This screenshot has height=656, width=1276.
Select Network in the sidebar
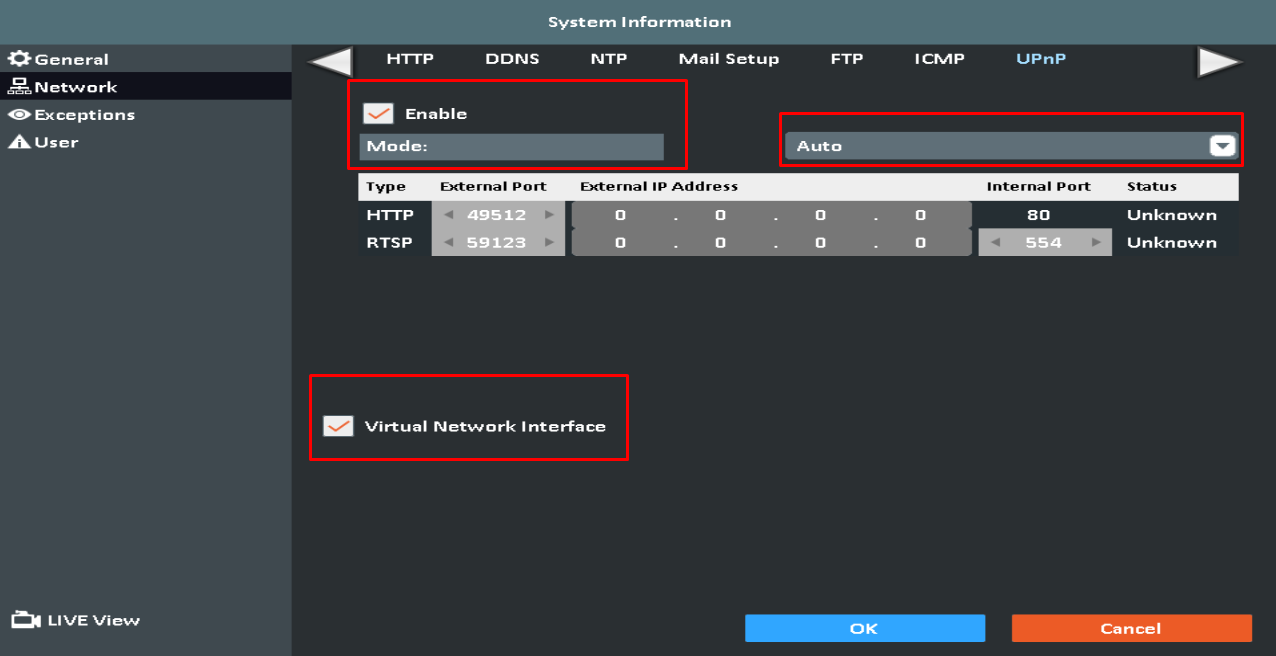click(x=146, y=87)
